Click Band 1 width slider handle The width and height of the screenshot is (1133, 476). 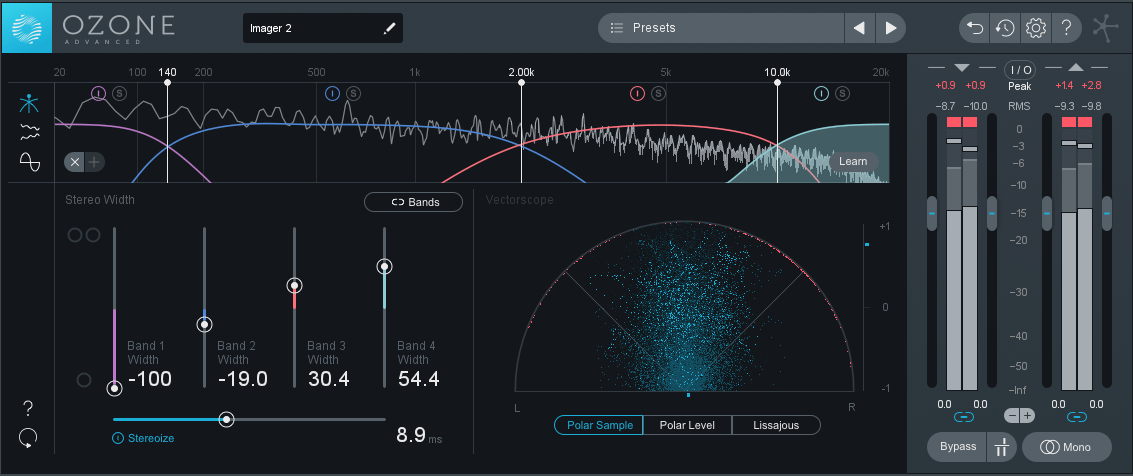(114, 389)
